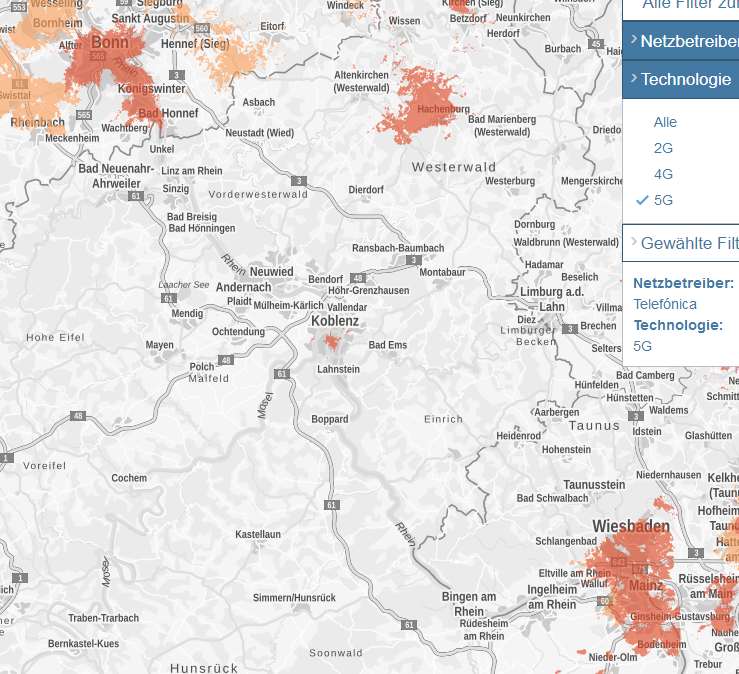This screenshot has width=739, height=674.
Task: Click the Rheinbach label on map
Action: [38, 123]
